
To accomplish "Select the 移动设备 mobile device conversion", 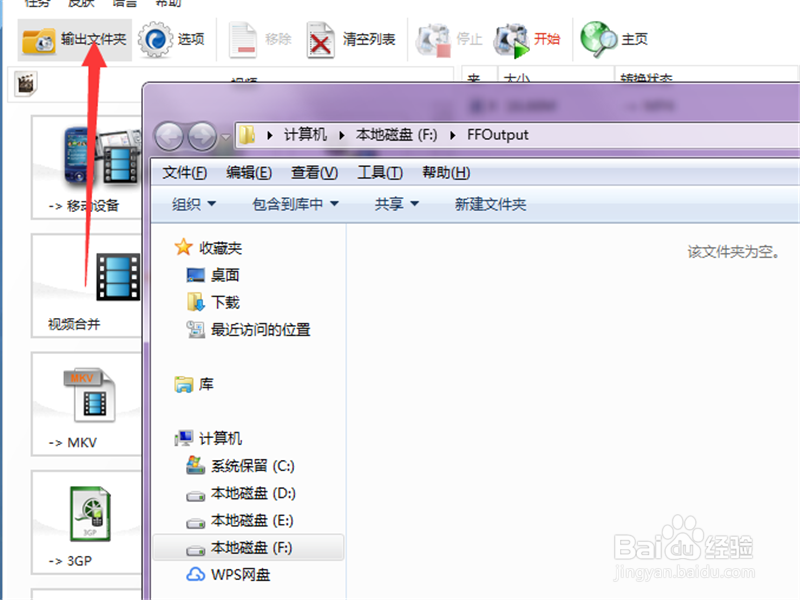I will (x=86, y=168).
